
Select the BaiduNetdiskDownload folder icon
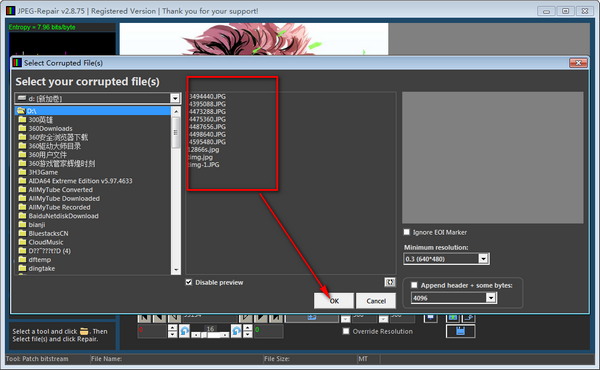[x=22, y=216]
